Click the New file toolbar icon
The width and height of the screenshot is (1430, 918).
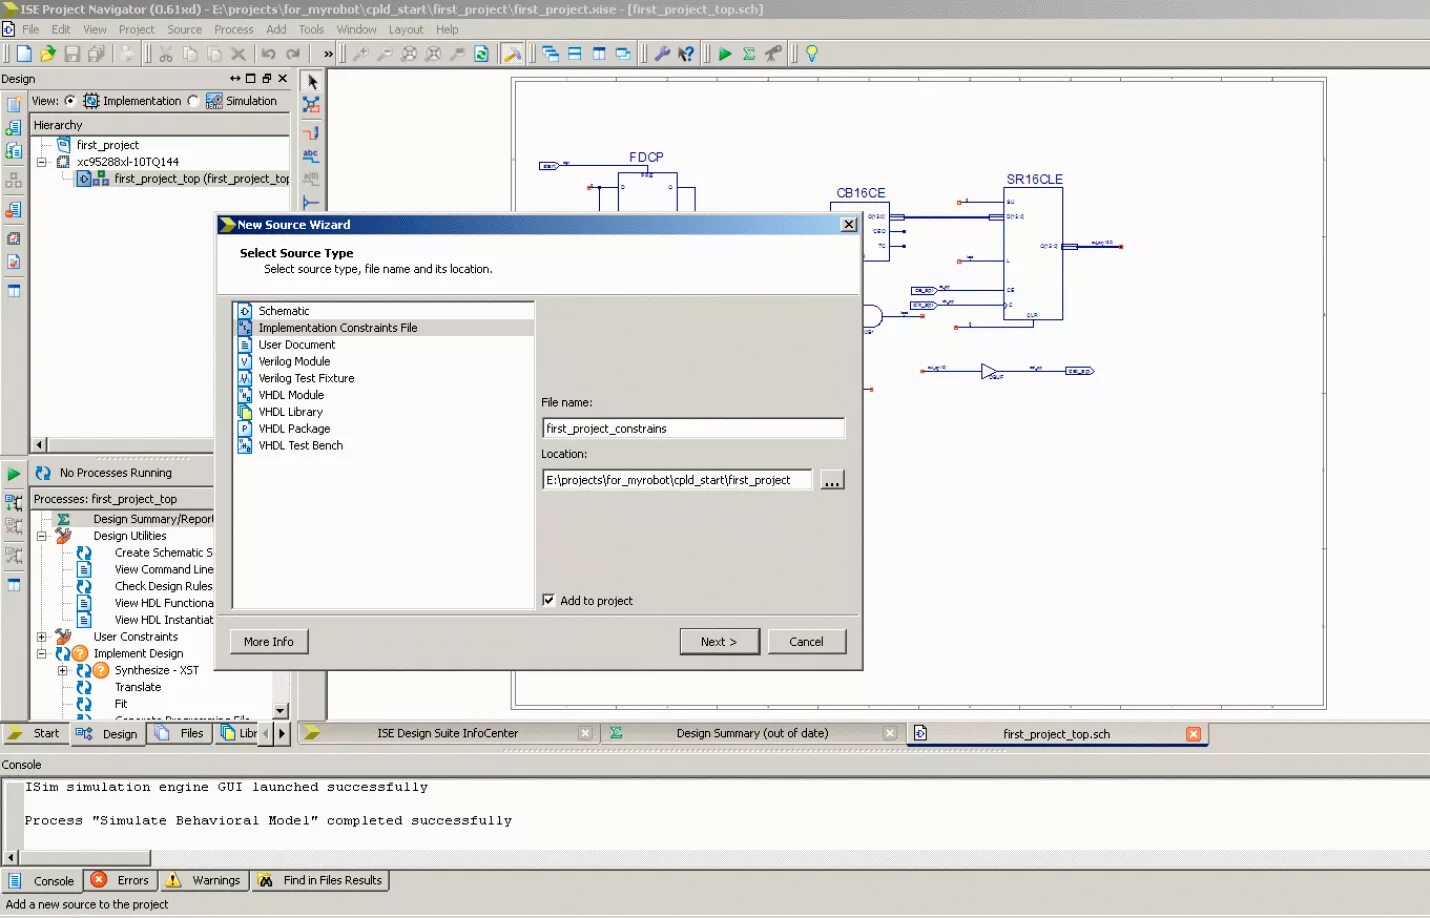pyautogui.click(x=23, y=54)
